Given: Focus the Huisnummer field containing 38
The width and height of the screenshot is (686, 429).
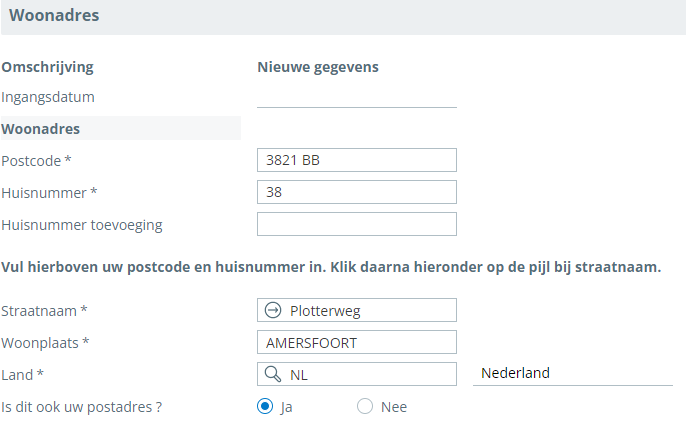Looking at the screenshot, I should pyautogui.click(x=356, y=192).
